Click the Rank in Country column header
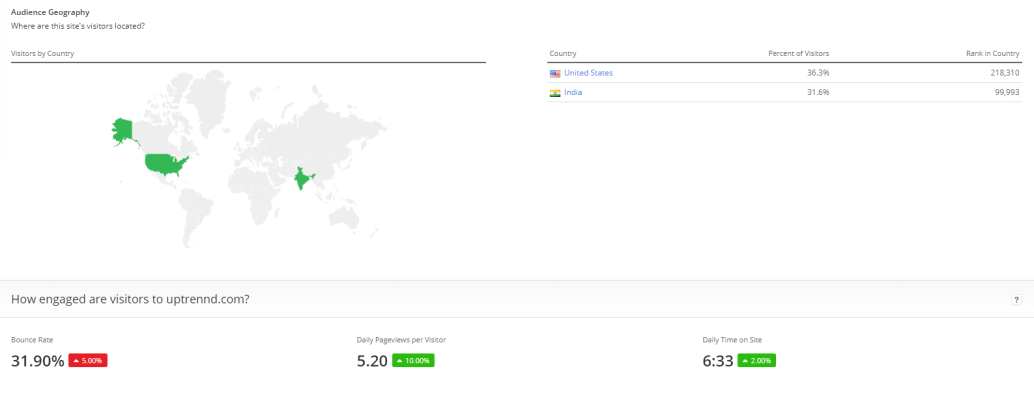The height and width of the screenshot is (399, 1034). [992, 53]
